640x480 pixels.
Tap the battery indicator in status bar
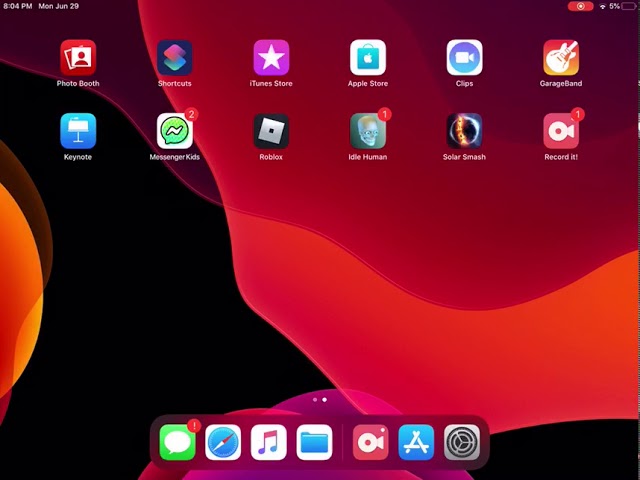[x=629, y=6]
